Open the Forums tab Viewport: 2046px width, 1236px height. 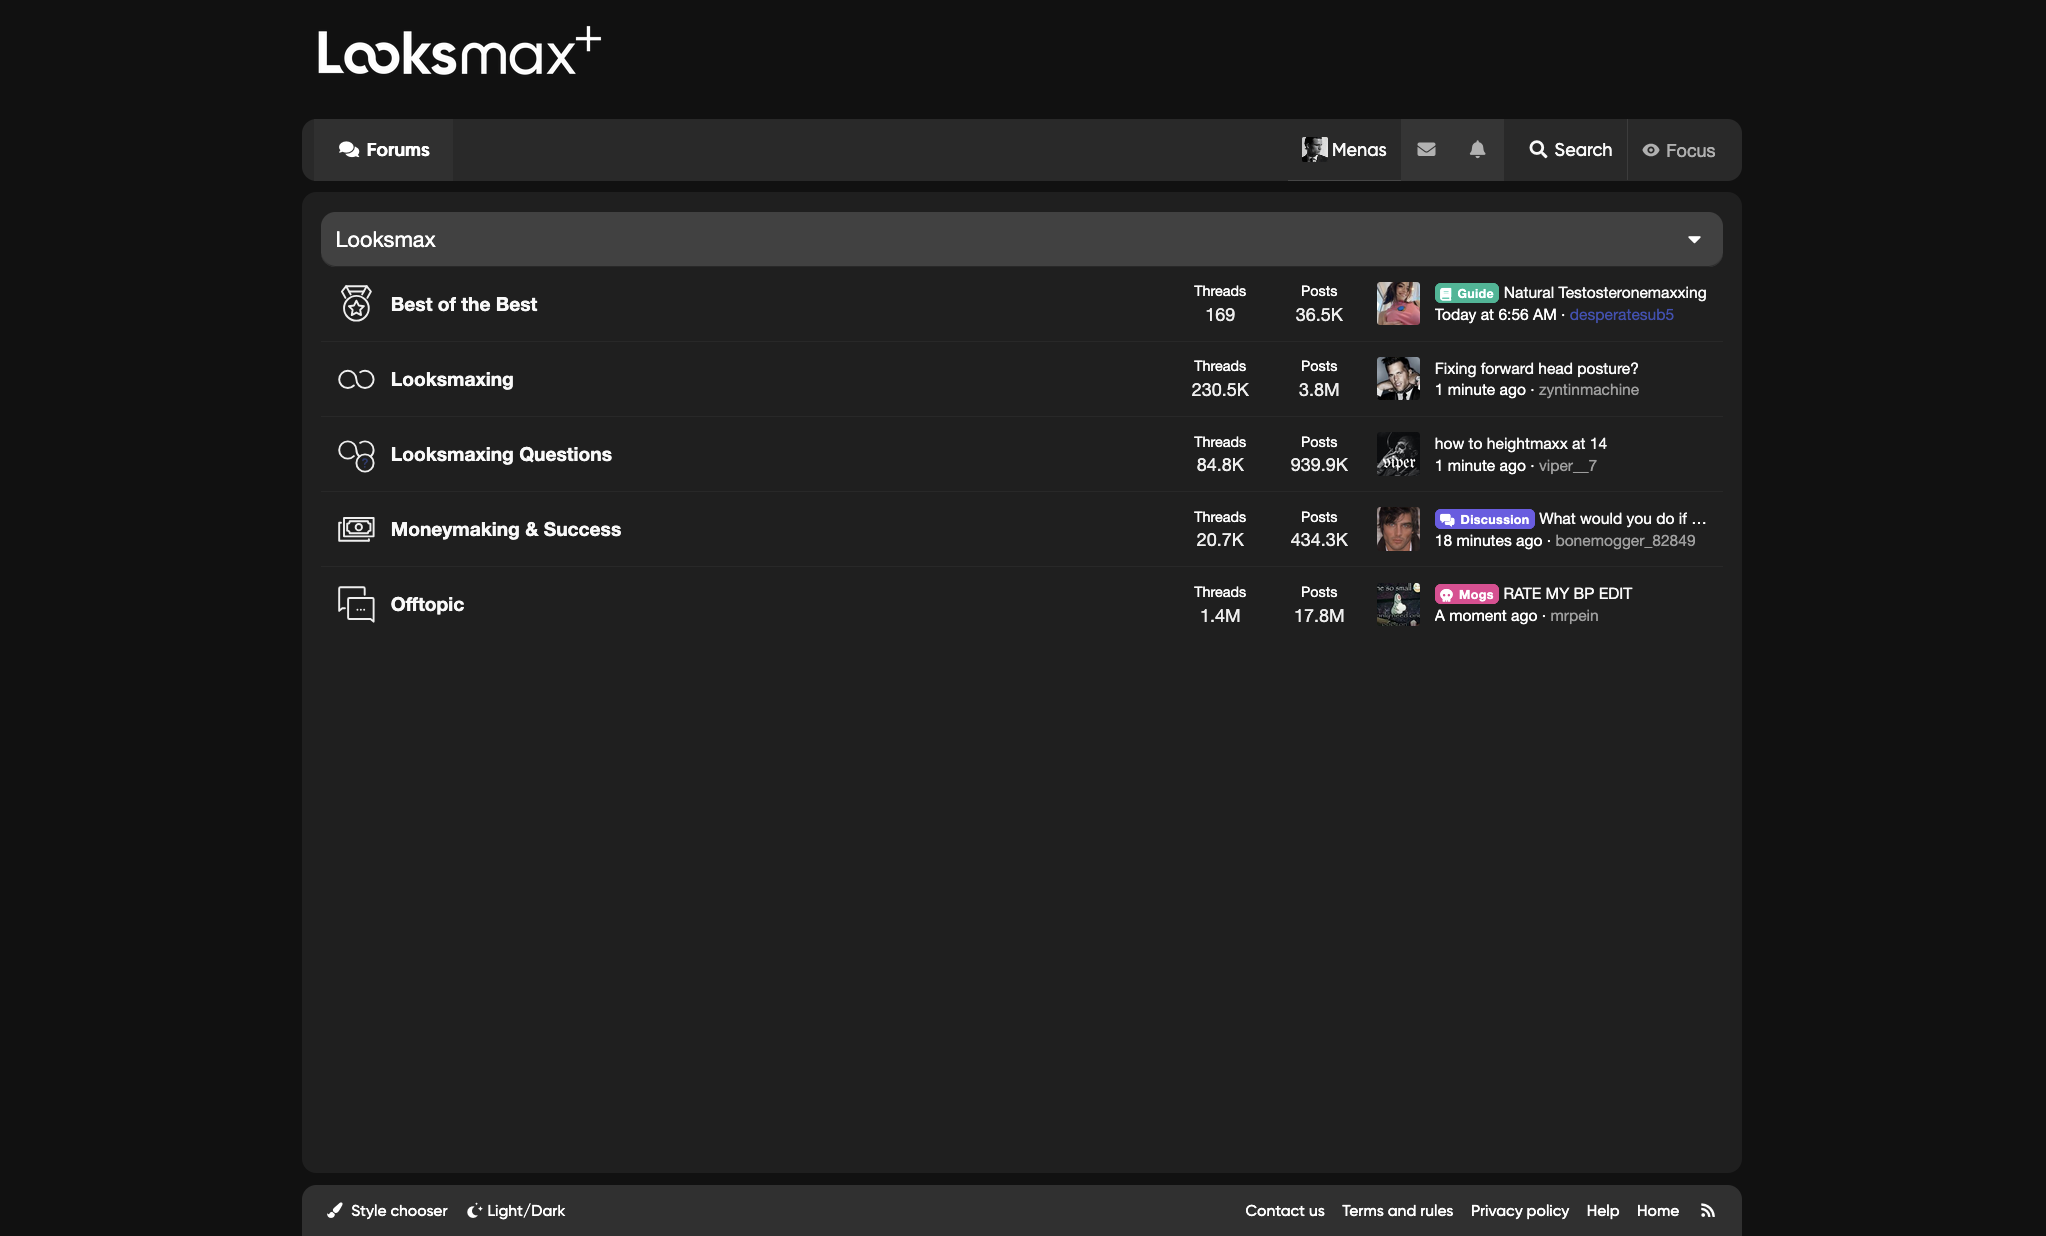(x=384, y=150)
